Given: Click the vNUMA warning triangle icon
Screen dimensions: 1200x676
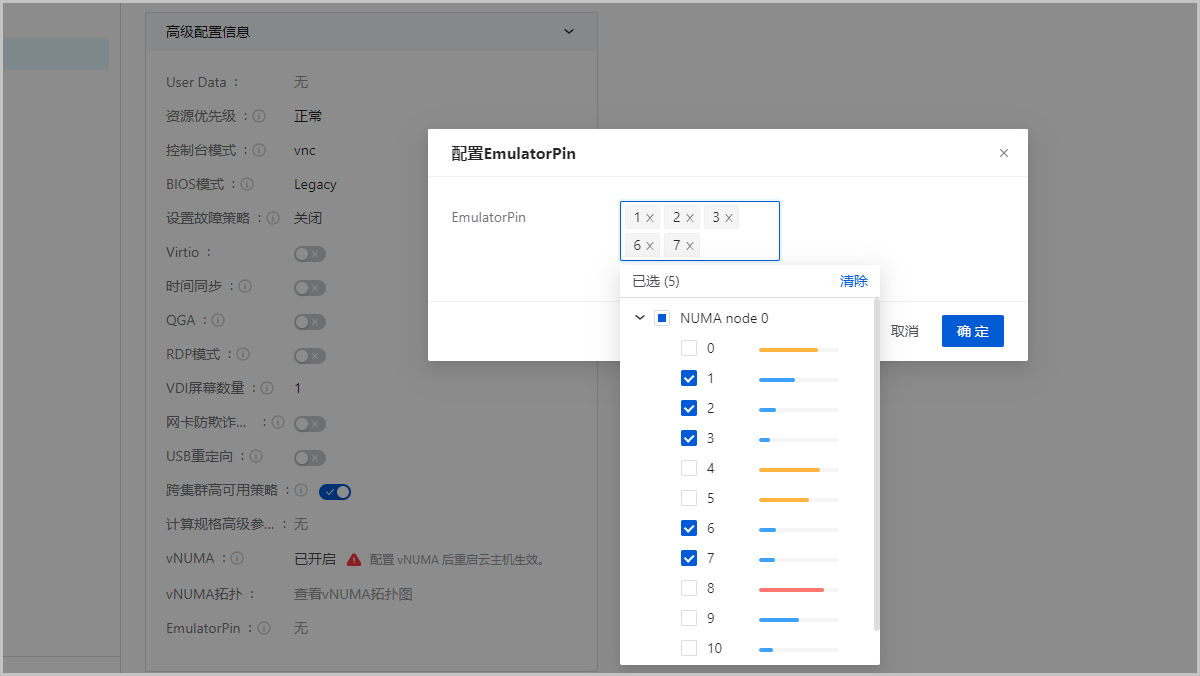Looking at the screenshot, I should click(x=354, y=560).
